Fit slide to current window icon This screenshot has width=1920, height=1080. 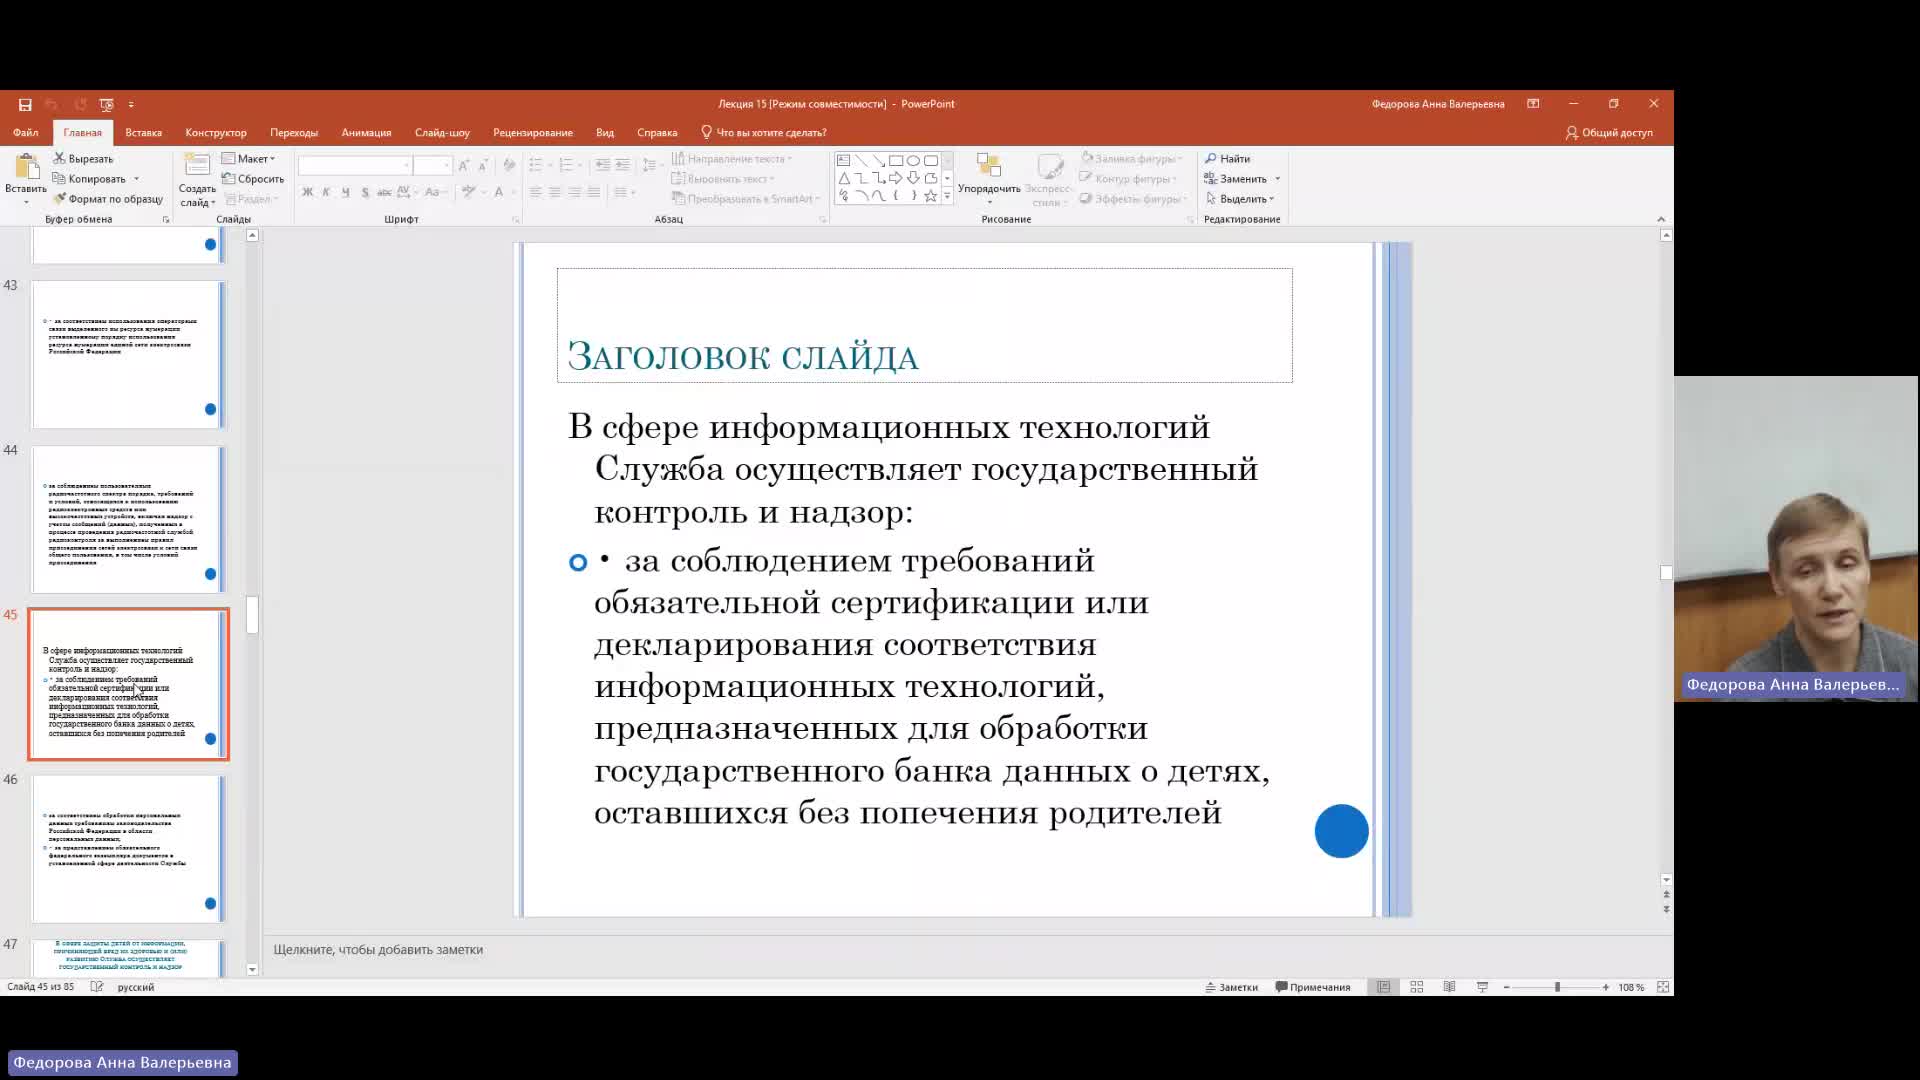tap(1663, 987)
